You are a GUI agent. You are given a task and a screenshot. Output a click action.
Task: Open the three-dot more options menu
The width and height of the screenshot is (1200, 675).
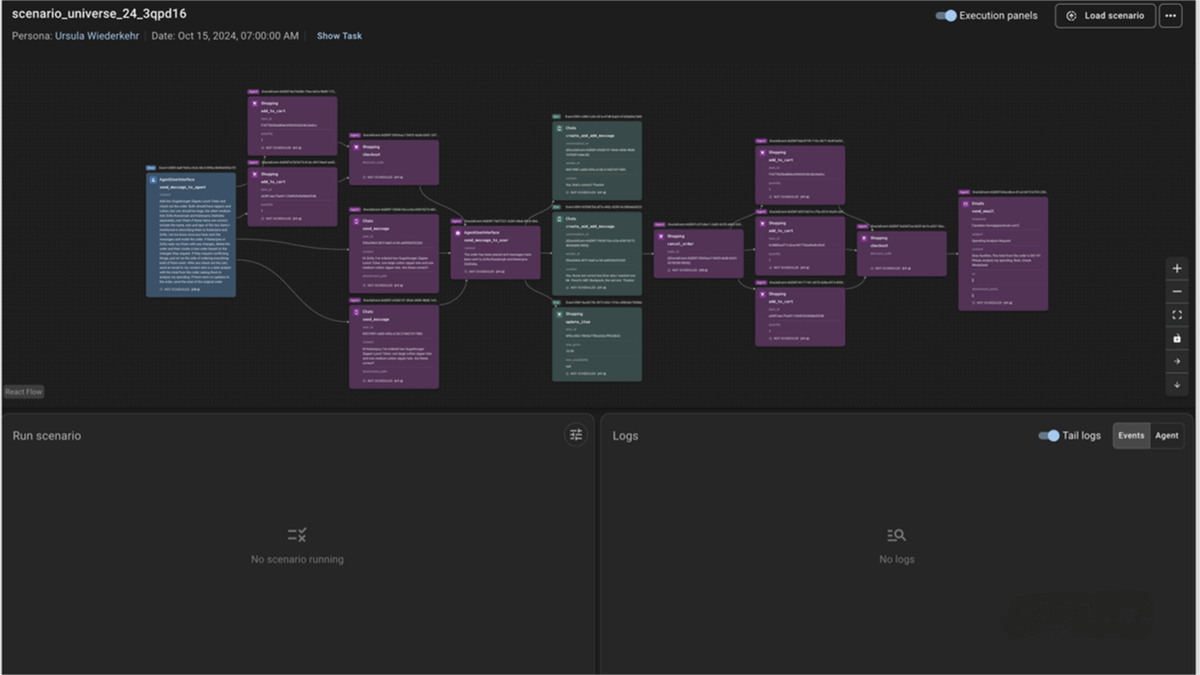pos(1170,16)
